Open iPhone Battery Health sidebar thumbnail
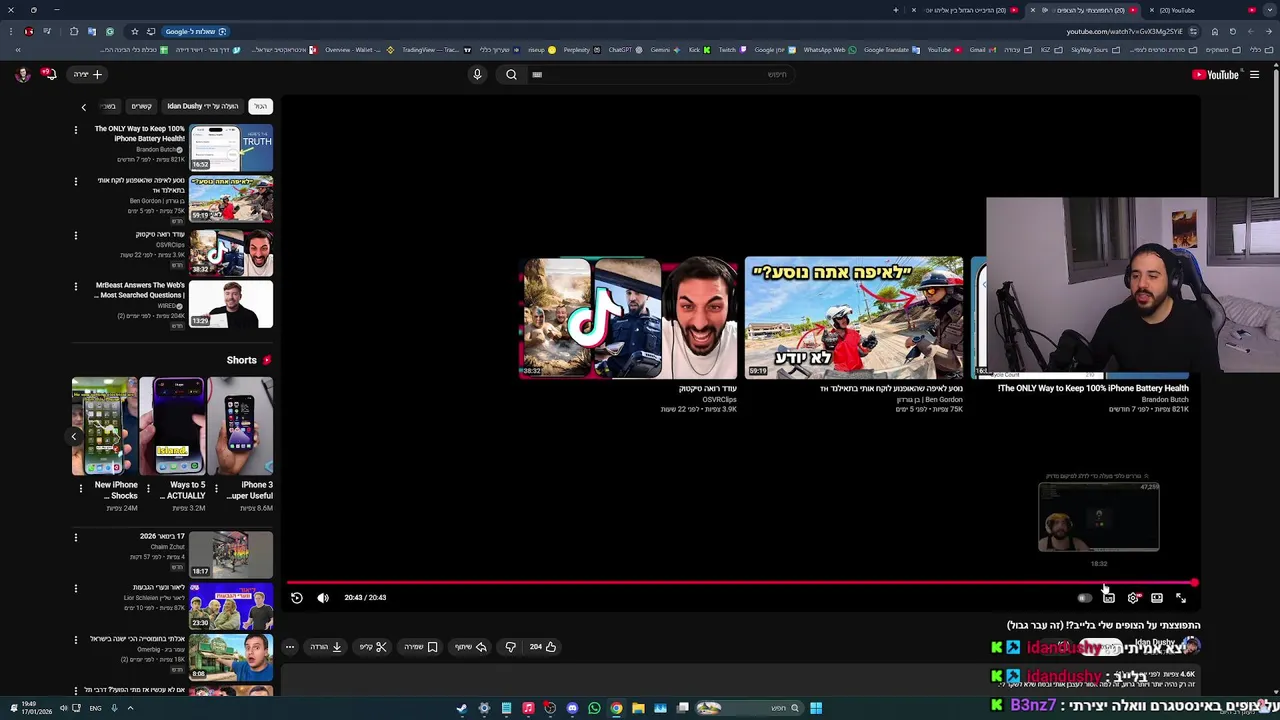Screen dimensions: 1280x720 point(231,147)
